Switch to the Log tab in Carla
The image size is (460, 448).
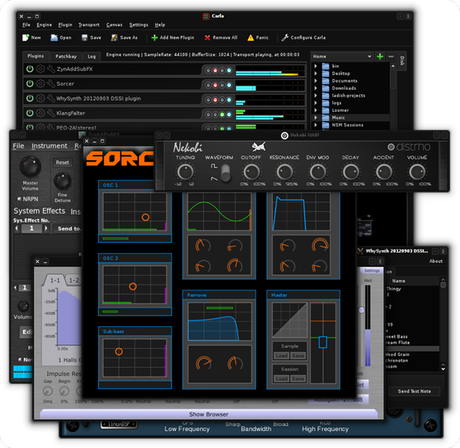tap(92, 56)
